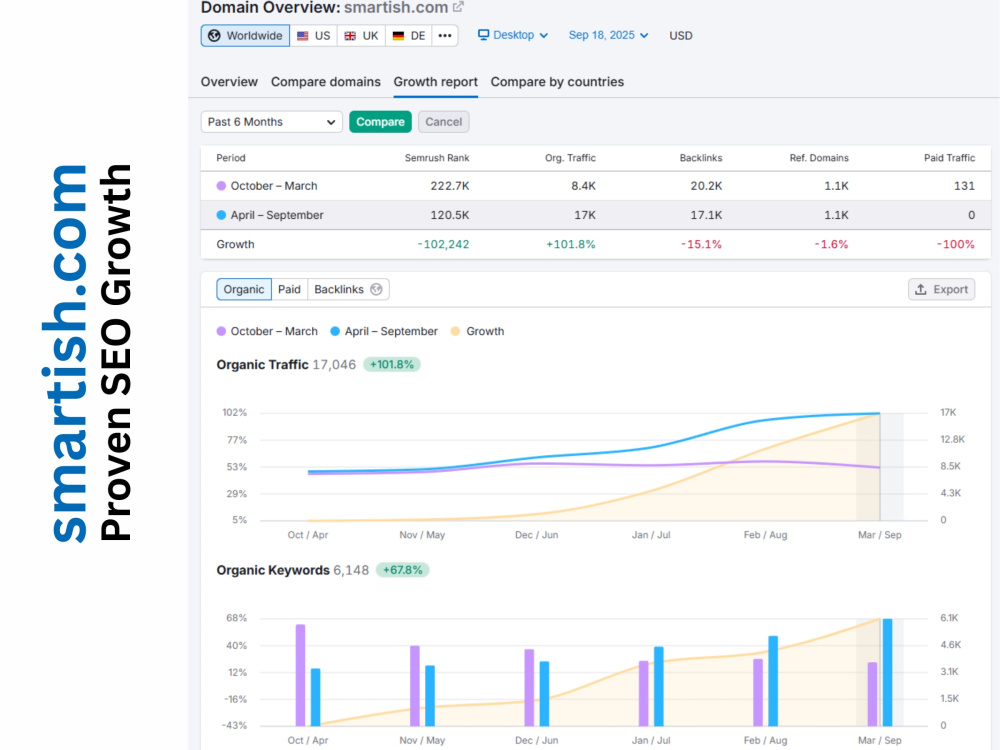Open the Sep 18, 2025 date dropdown
Image resolution: width=1000 pixels, height=750 pixels.
(608, 35)
